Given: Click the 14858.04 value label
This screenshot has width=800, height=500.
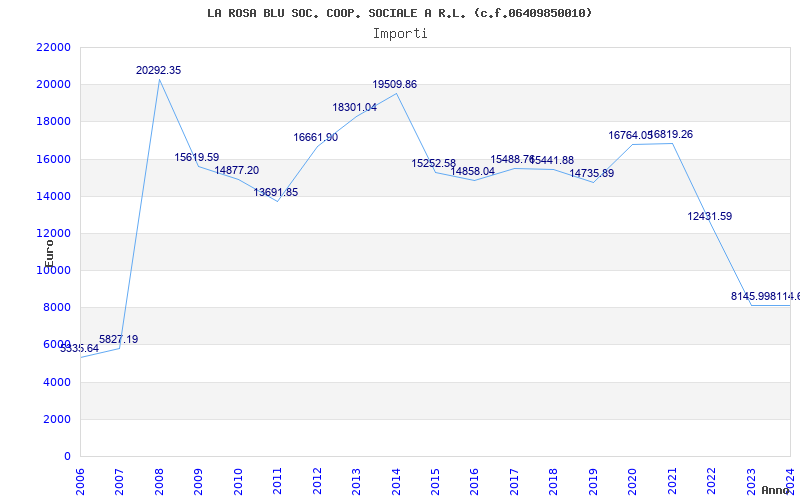Looking at the screenshot, I should (472, 171).
